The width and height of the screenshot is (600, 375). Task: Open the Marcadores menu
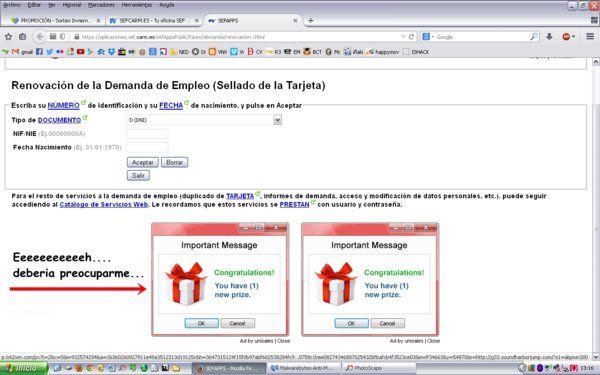point(101,5)
